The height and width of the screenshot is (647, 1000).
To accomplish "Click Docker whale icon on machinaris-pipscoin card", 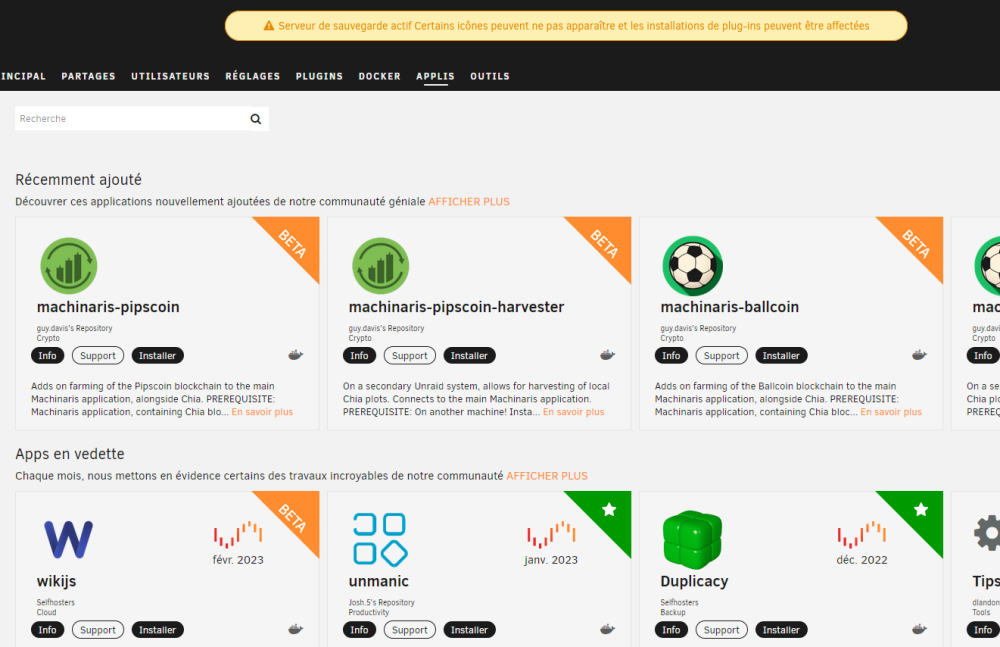I will [295, 355].
